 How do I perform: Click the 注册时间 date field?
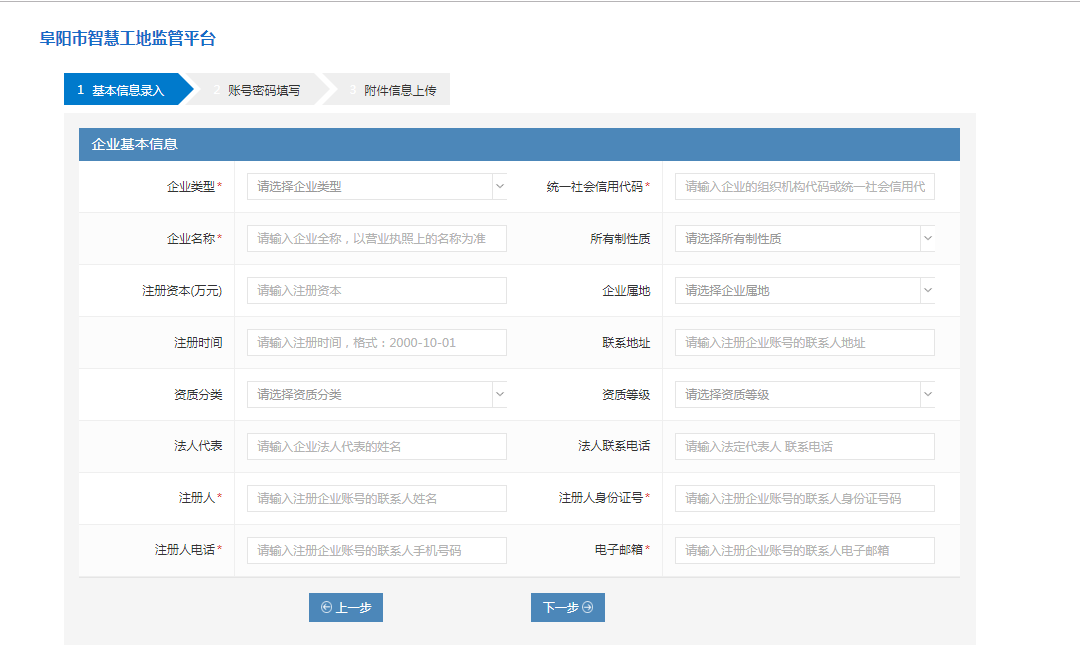point(376,343)
